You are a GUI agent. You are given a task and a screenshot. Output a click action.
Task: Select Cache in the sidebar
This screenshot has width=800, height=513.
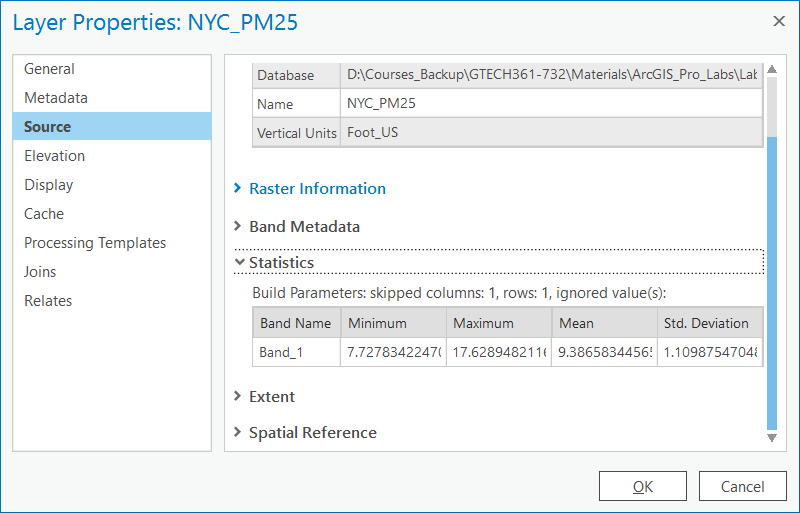(44, 214)
